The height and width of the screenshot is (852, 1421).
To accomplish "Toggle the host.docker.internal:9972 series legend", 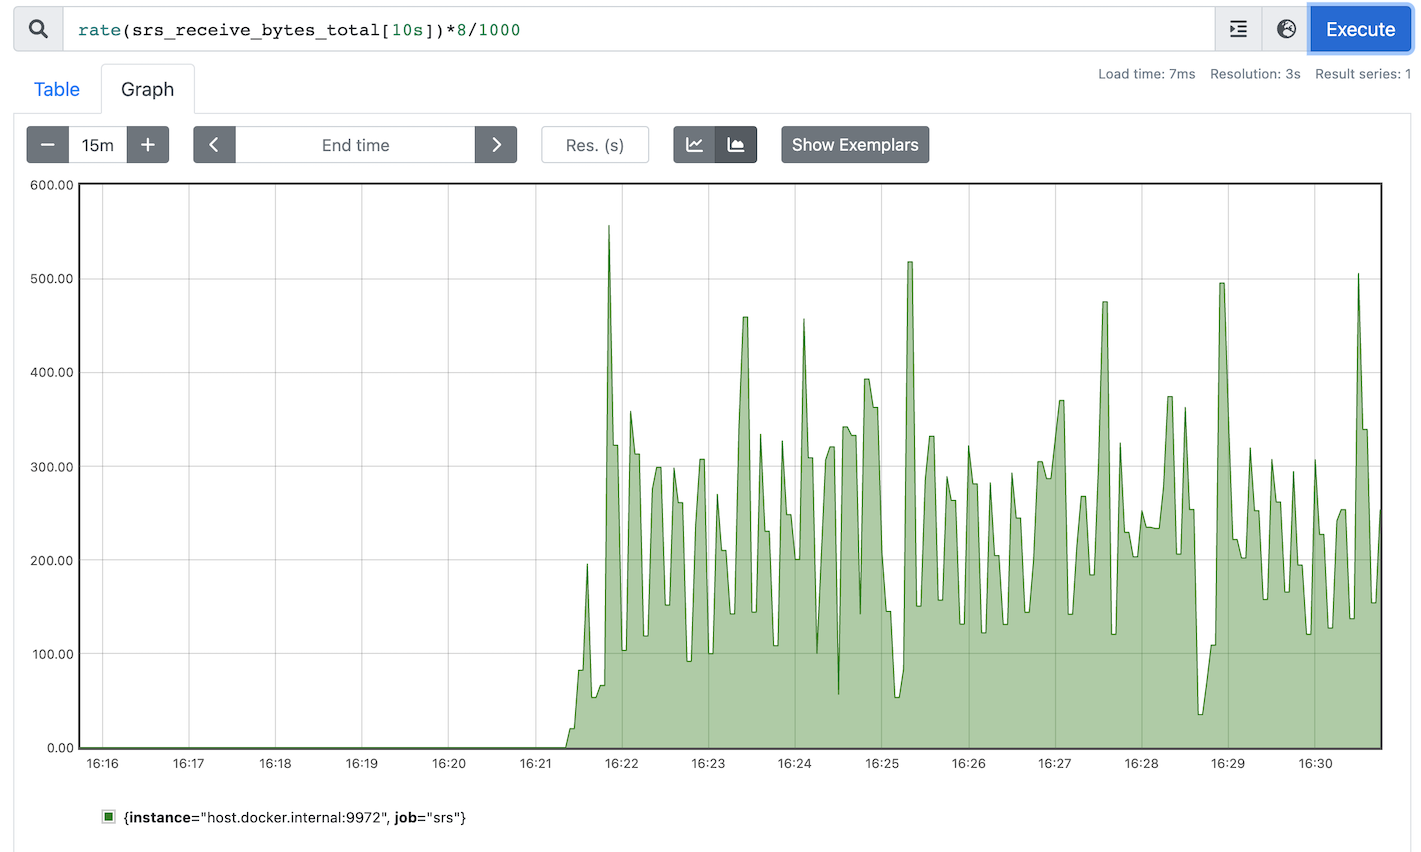I will pyautogui.click(x=295, y=817).
